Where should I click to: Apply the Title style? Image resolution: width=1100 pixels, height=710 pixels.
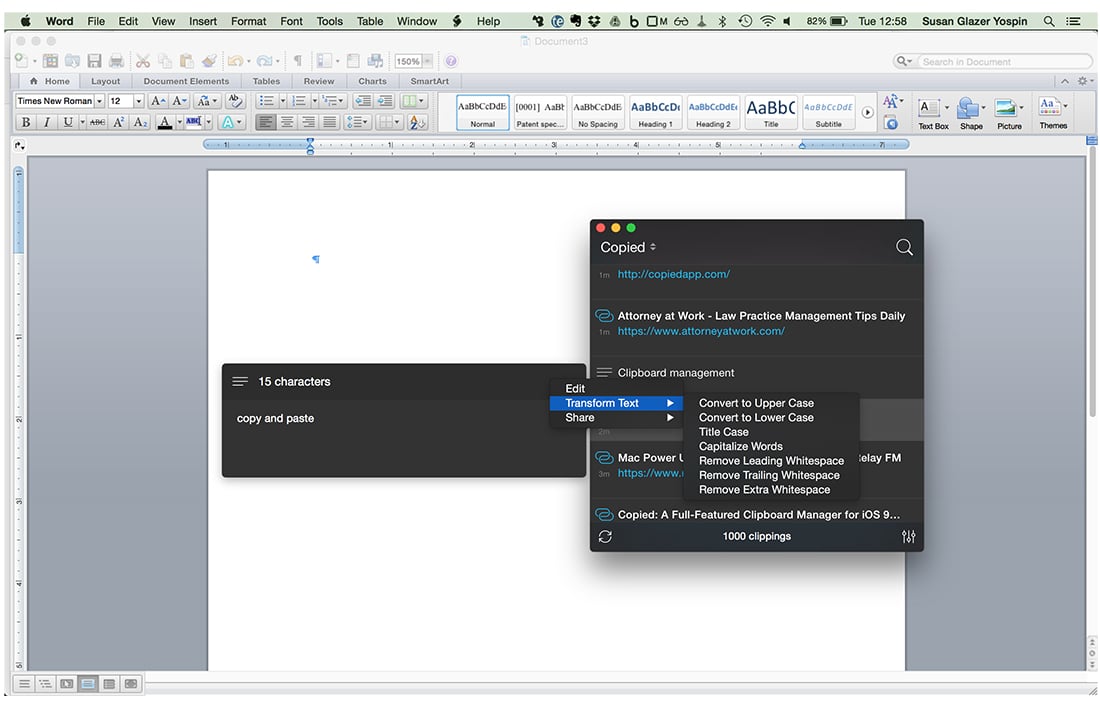(770, 112)
